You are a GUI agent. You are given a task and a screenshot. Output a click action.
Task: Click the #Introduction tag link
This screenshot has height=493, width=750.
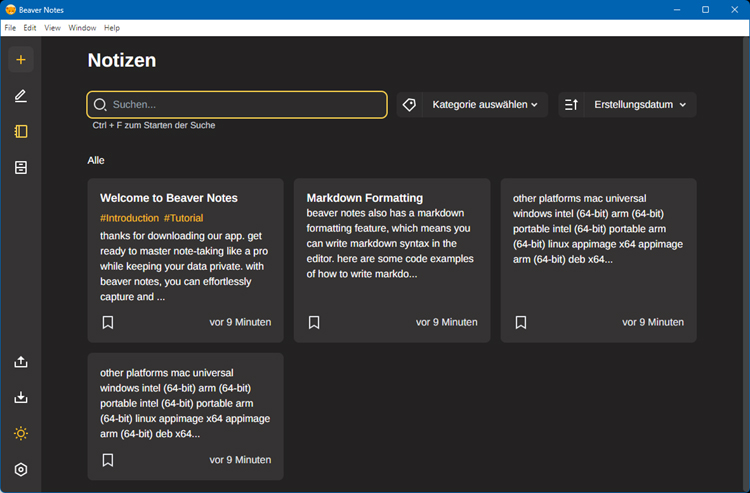(129, 218)
